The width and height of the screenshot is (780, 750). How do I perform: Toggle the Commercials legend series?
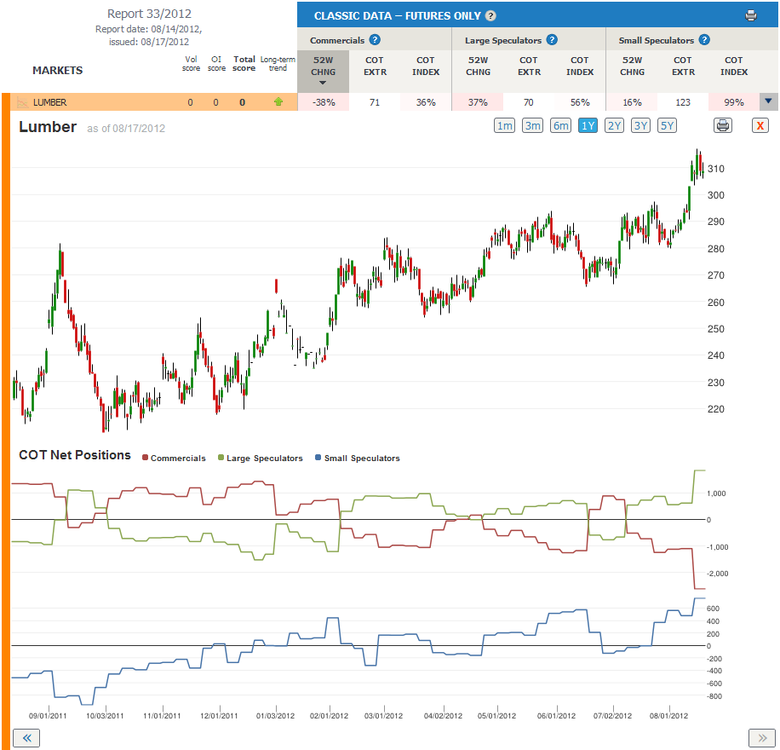174,458
